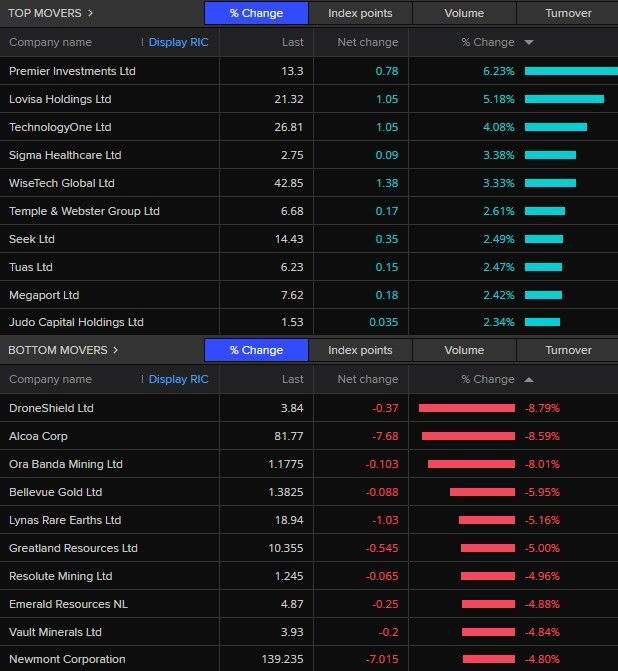Select the Volume tab in Top Movers

point(464,13)
